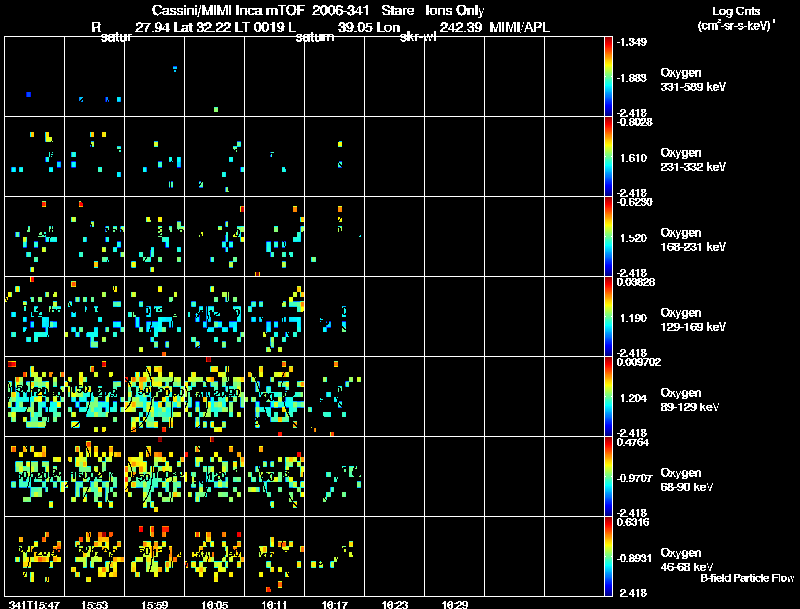Select the Oxygen 168-231 keV label
The image size is (800, 609).
693,240
